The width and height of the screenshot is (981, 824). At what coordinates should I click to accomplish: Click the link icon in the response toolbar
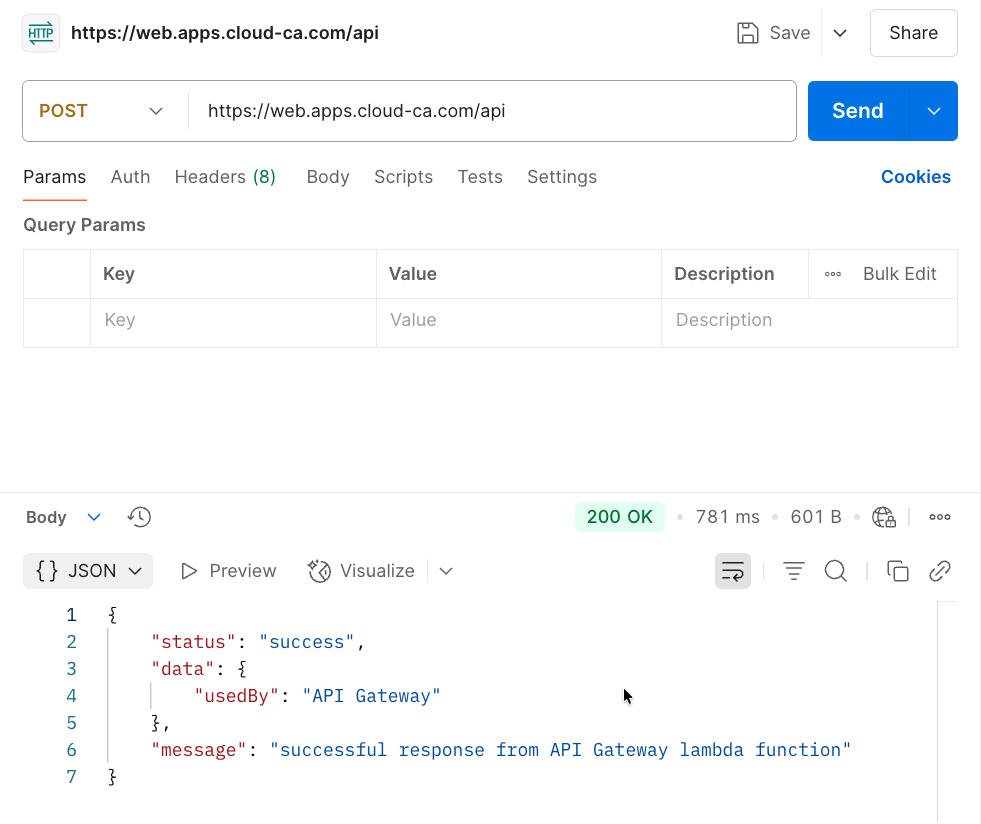(x=939, y=571)
